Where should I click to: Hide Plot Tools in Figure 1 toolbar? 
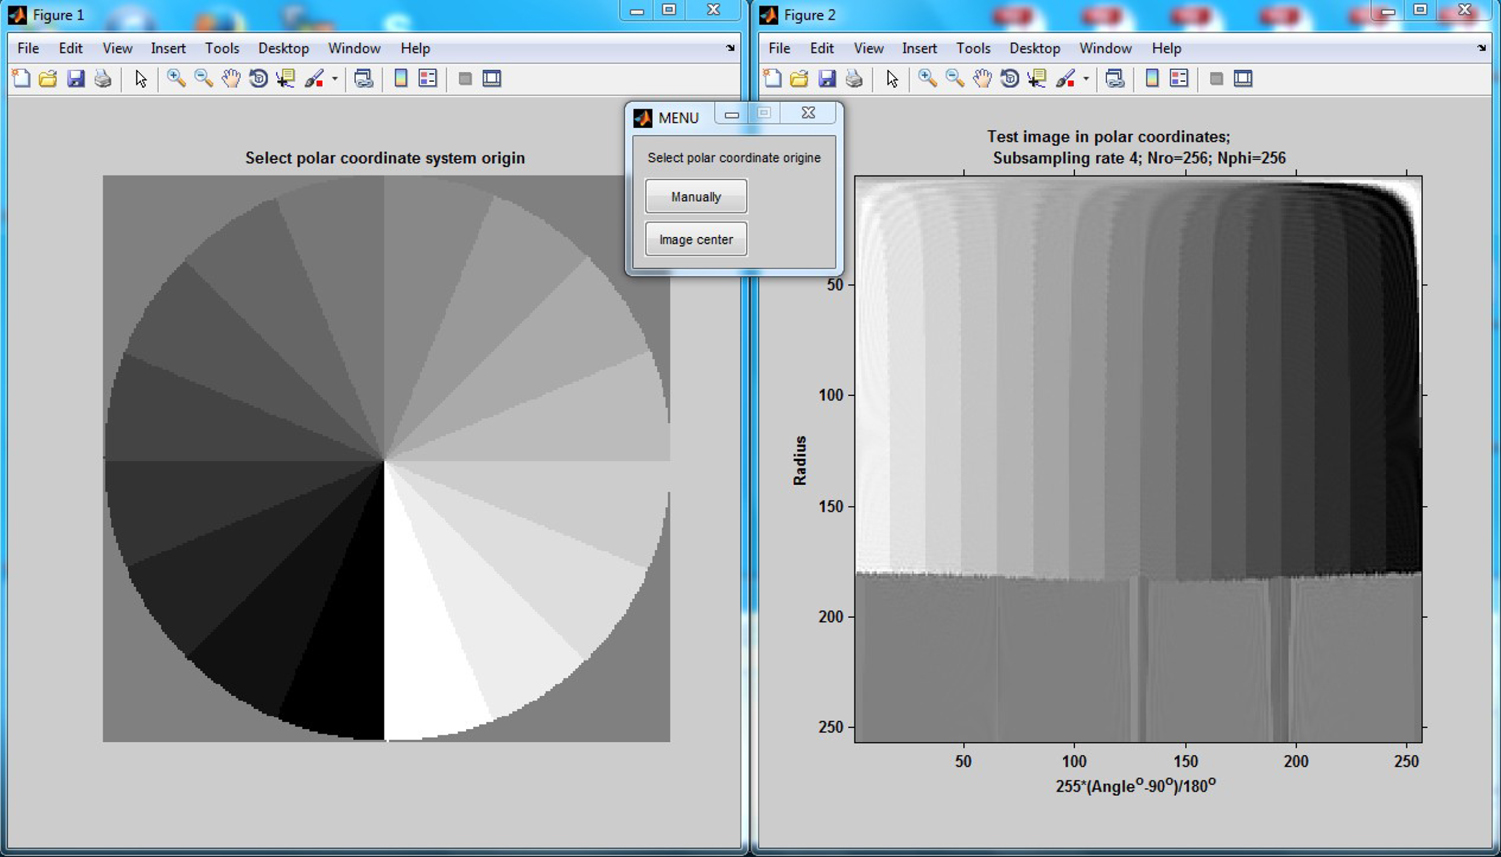point(465,79)
